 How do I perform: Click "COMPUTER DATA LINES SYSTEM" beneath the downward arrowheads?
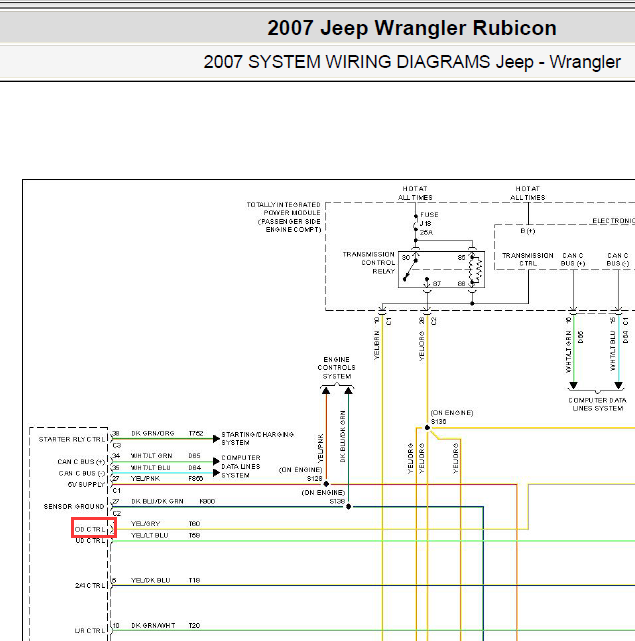click(597, 404)
